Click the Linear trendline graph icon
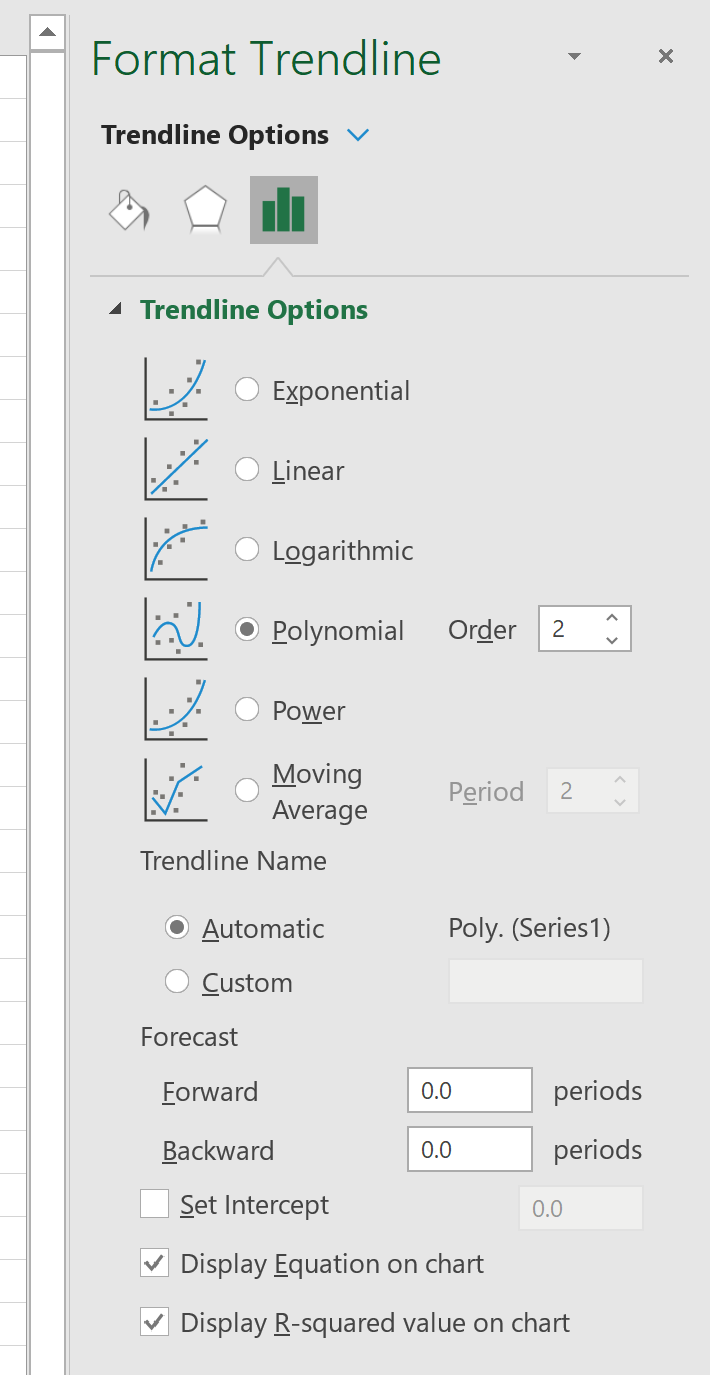Image resolution: width=710 pixels, height=1375 pixels. 176,470
